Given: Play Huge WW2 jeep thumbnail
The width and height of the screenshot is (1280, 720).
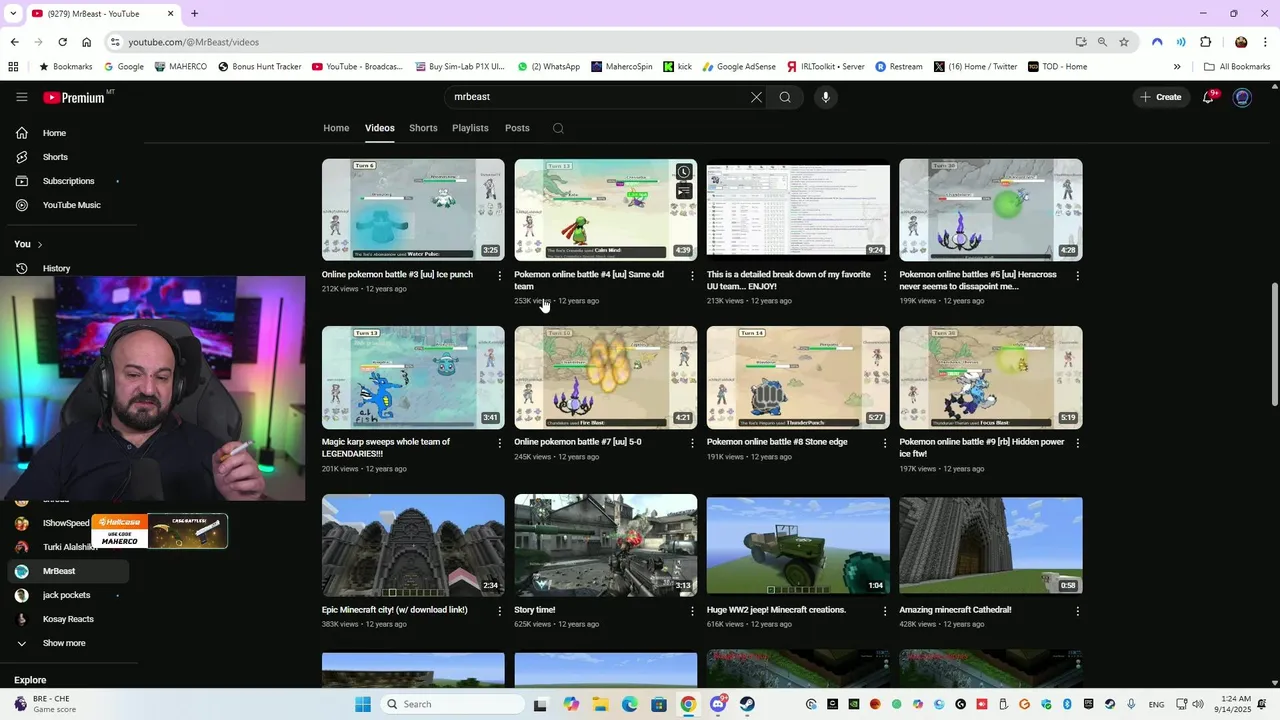Looking at the screenshot, I should (x=798, y=545).
